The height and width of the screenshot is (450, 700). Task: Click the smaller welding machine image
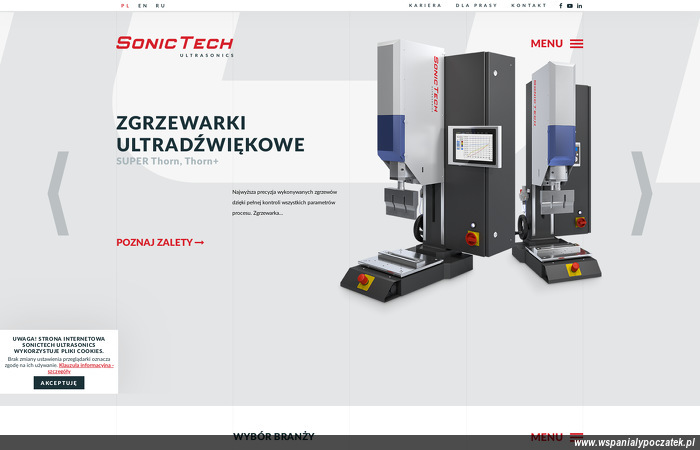coord(557,172)
